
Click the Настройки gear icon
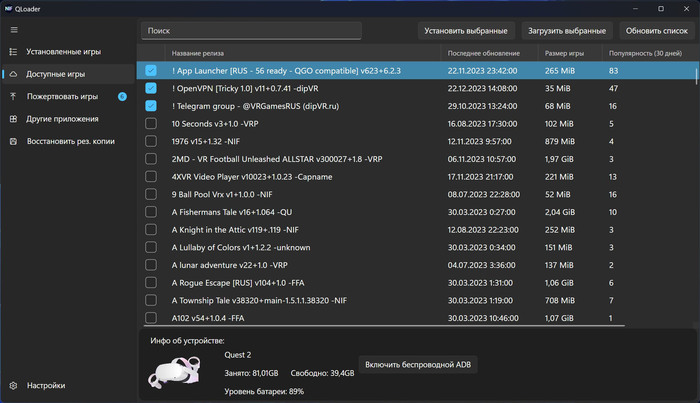tap(13, 386)
